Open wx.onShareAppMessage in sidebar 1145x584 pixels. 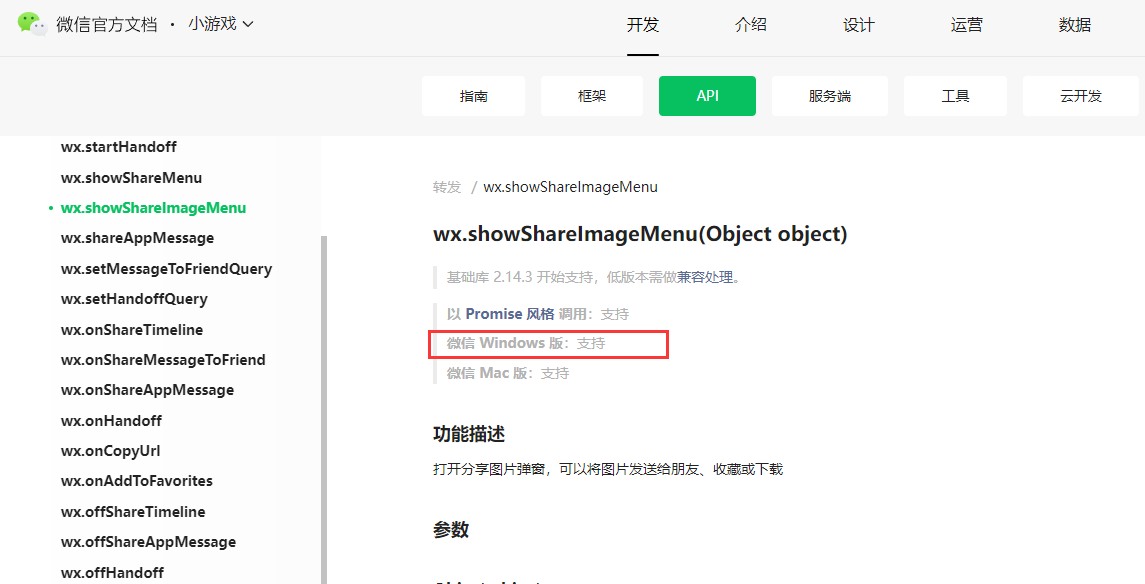(148, 391)
